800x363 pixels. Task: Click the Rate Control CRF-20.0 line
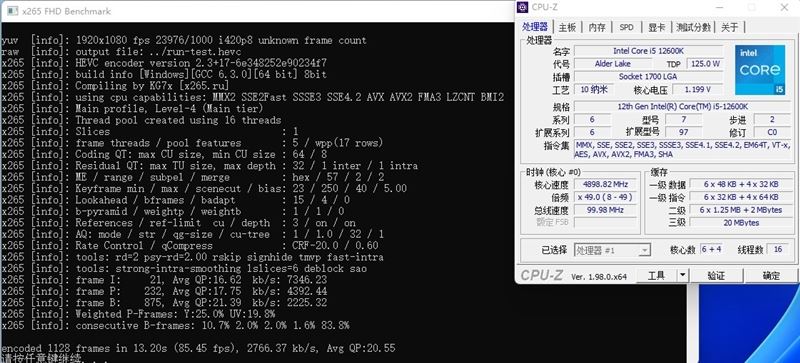[x=190, y=246]
